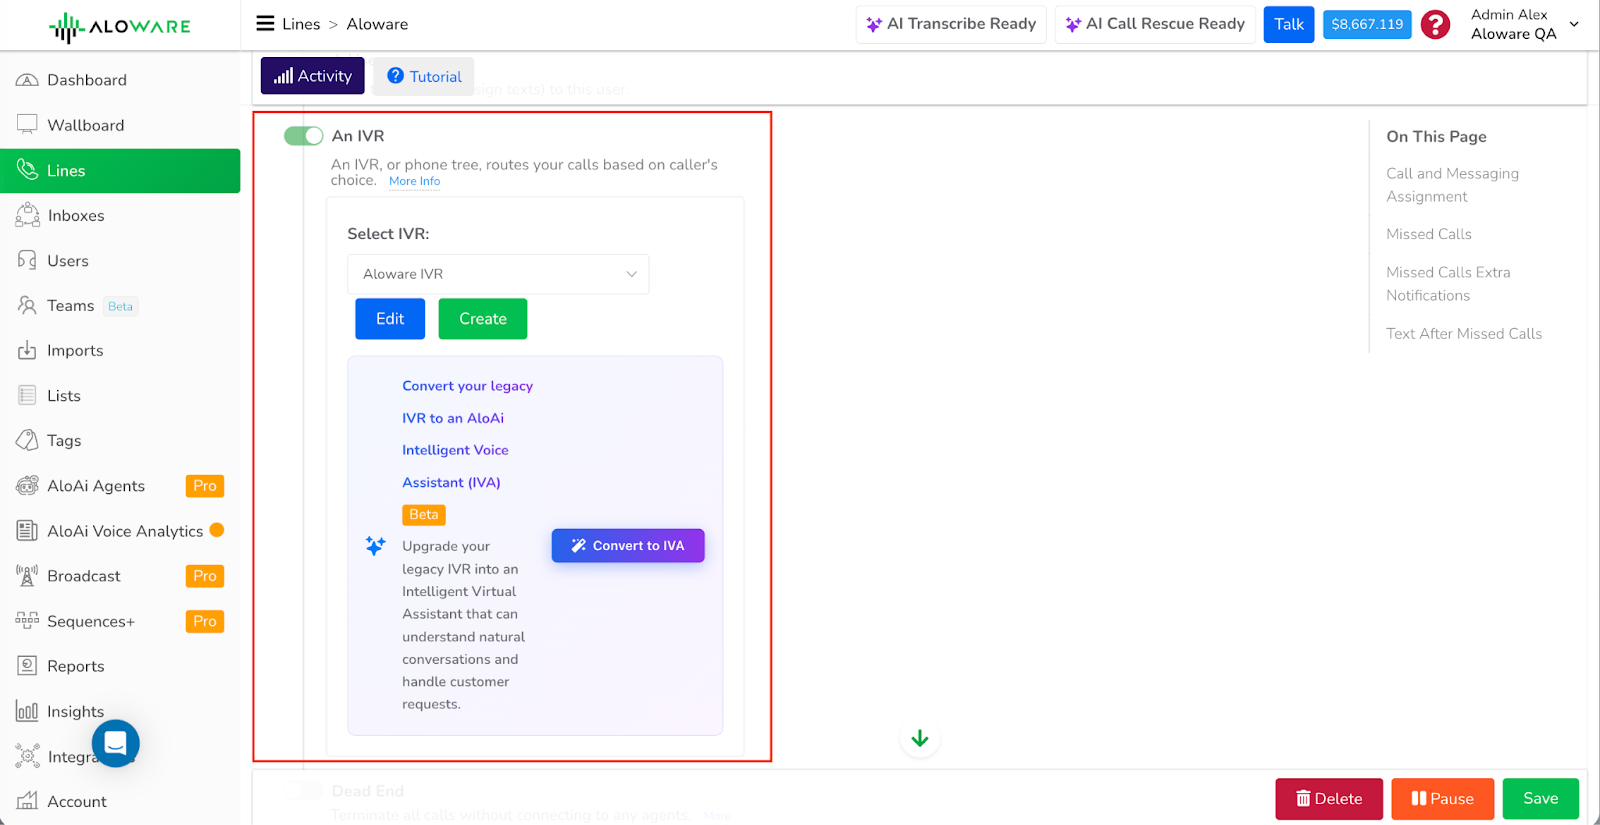This screenshot has width=1600, height=825.
Task: Open the Dashboard icon in sidebar
Action: click(x=27, y=80)
